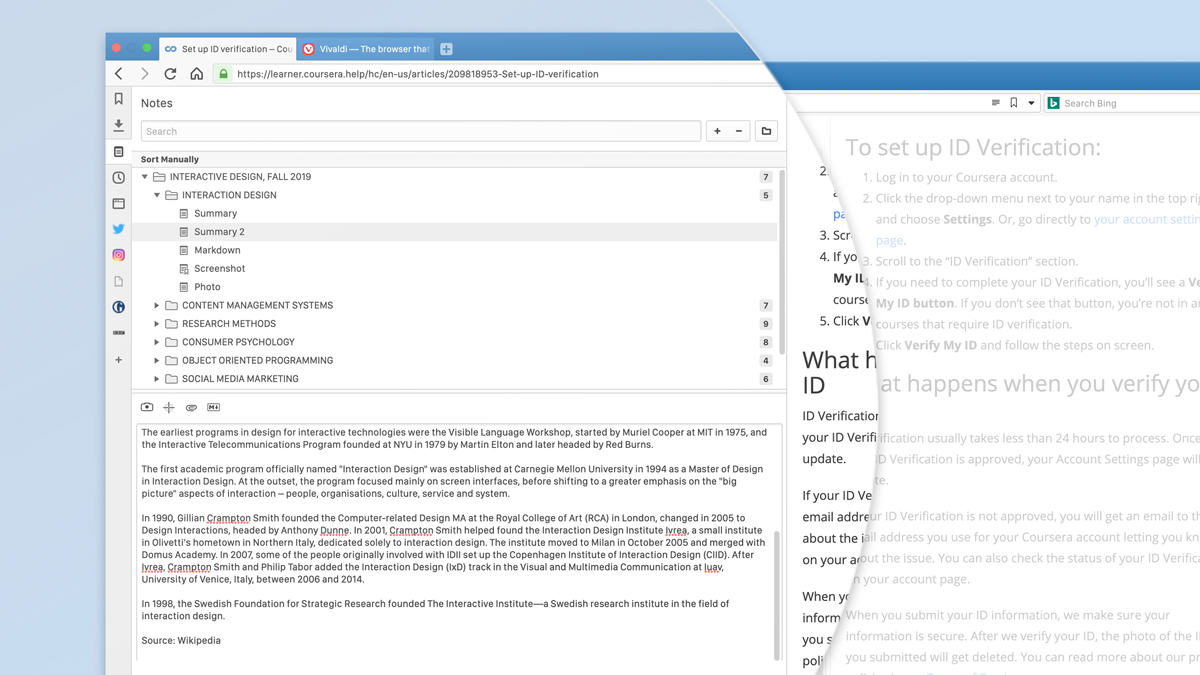Open the Markdown note
Screen dimensions: 1200x675
[x=217, y=250]
